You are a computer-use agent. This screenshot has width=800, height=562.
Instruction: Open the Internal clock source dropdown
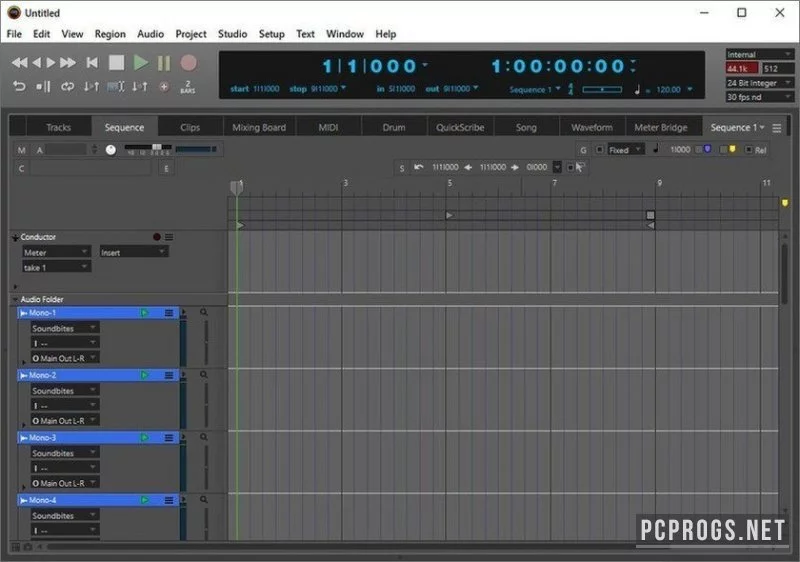coord(759,54)
